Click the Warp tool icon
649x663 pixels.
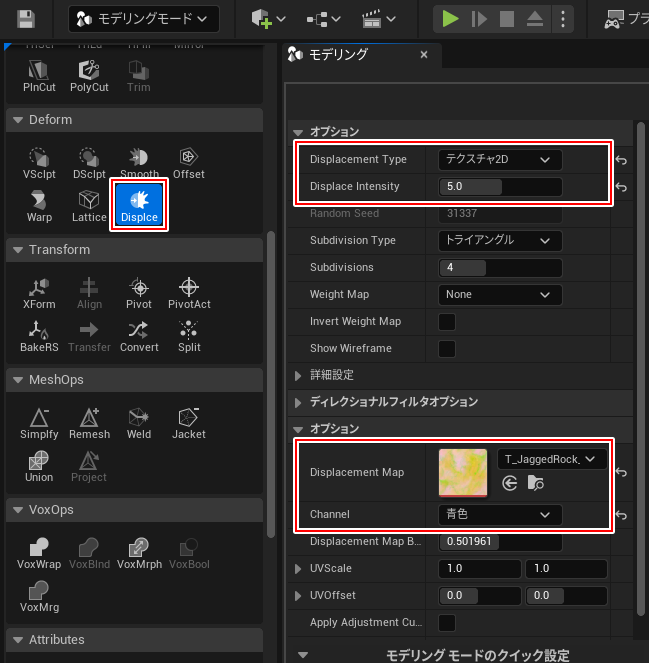coord(40,203)
